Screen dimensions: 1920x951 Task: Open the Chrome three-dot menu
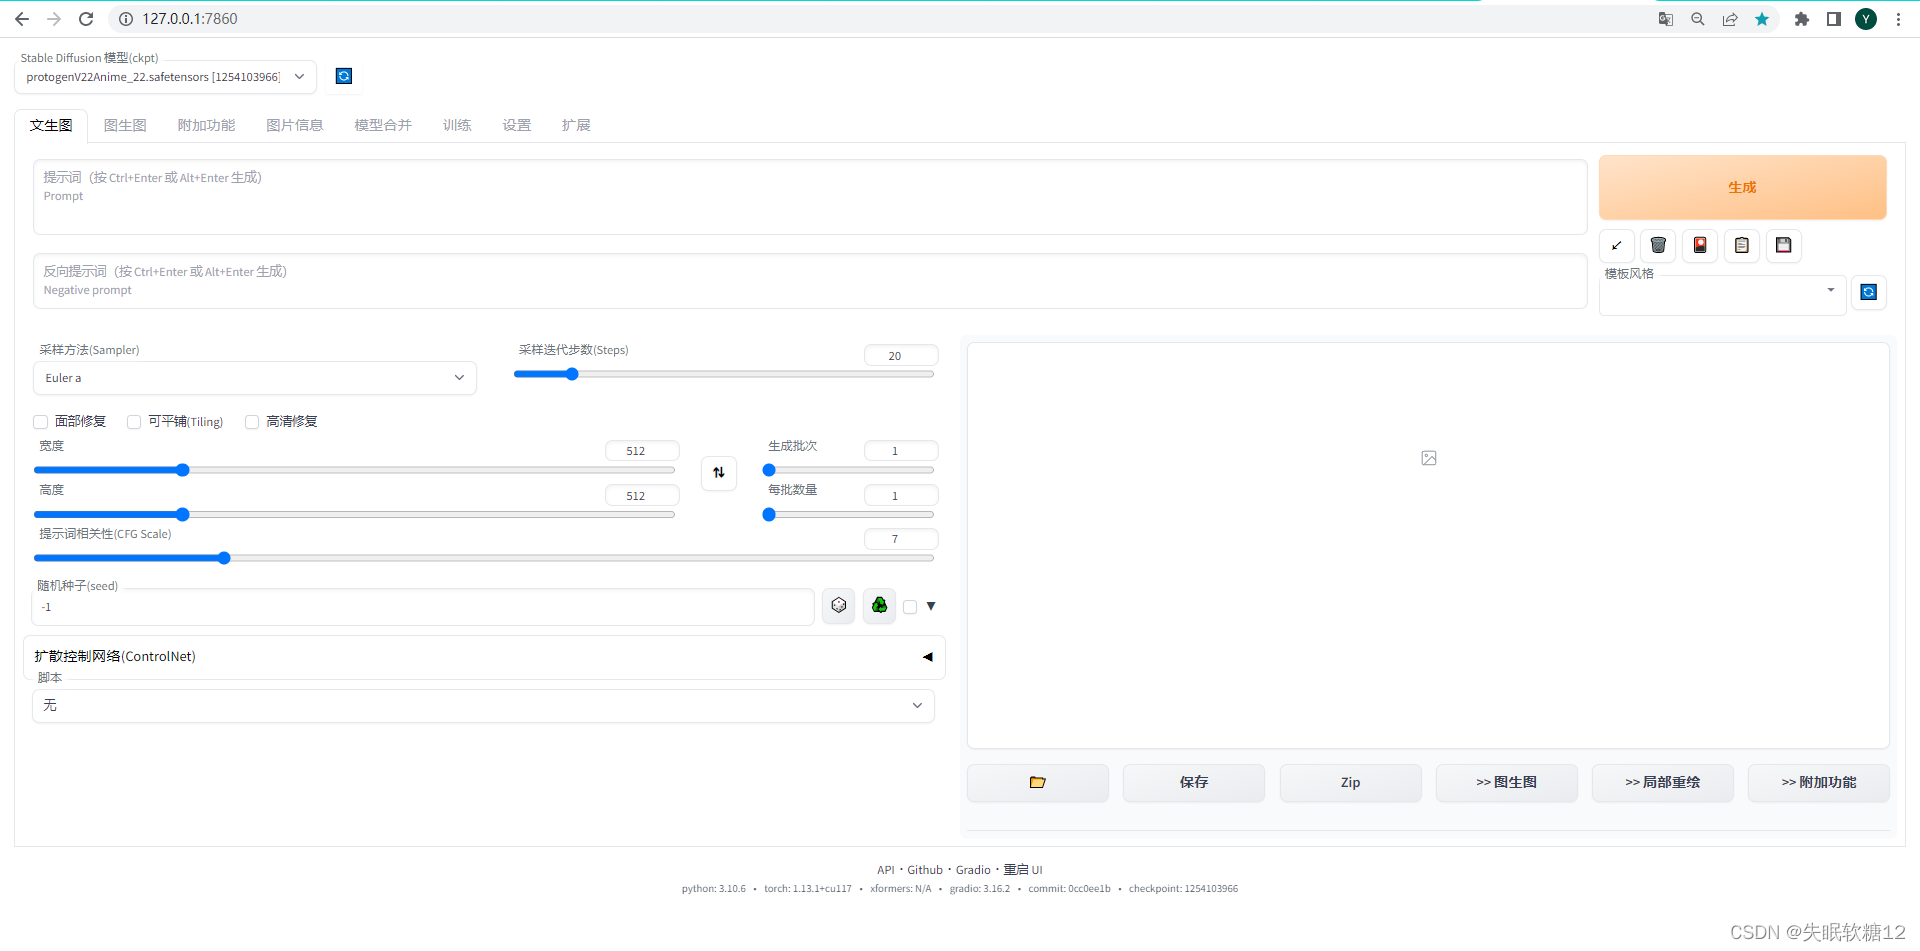tap(1898, 19)
